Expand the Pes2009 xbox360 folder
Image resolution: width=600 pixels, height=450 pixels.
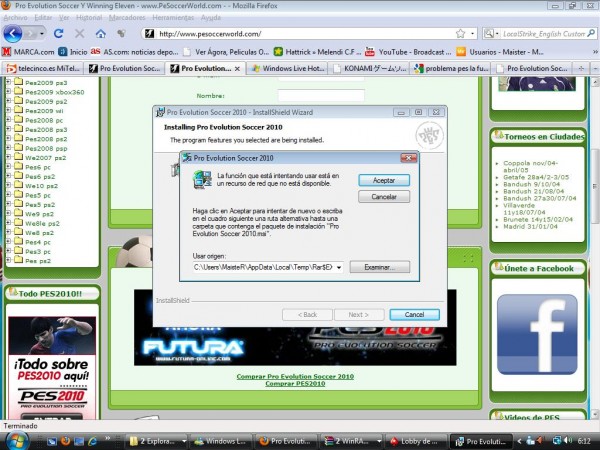click(x=8, y=91)
